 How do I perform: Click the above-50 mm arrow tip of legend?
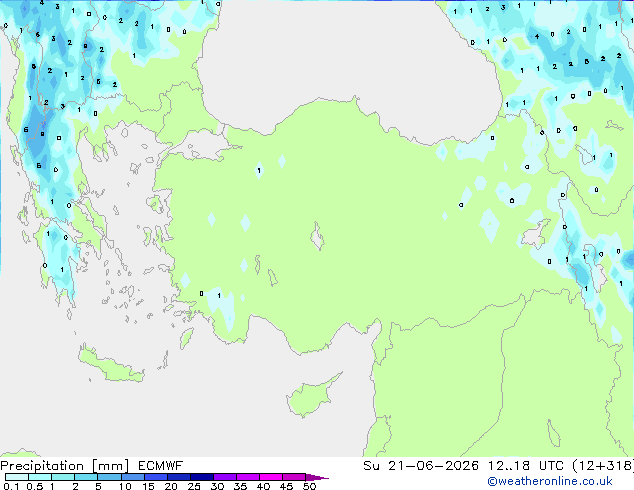coord(317,477)
